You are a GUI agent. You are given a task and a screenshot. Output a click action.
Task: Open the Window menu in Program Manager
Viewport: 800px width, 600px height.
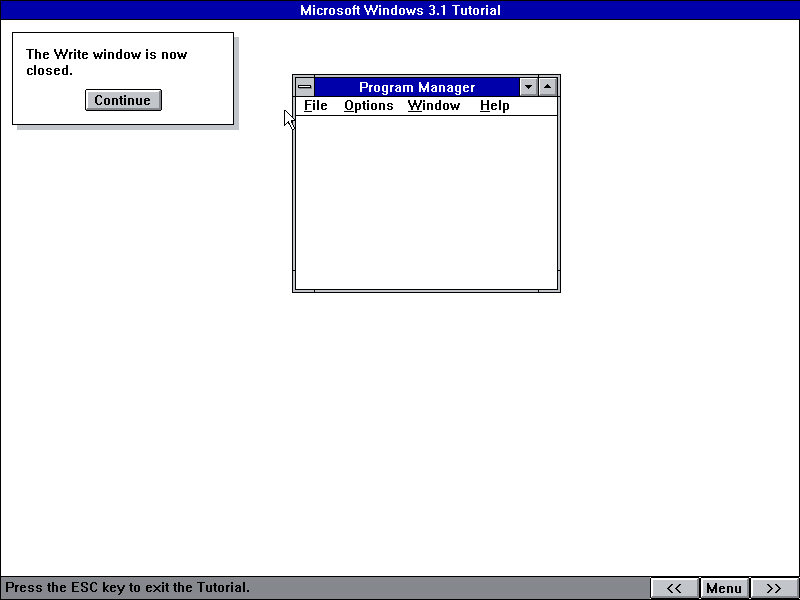[434, 106]
